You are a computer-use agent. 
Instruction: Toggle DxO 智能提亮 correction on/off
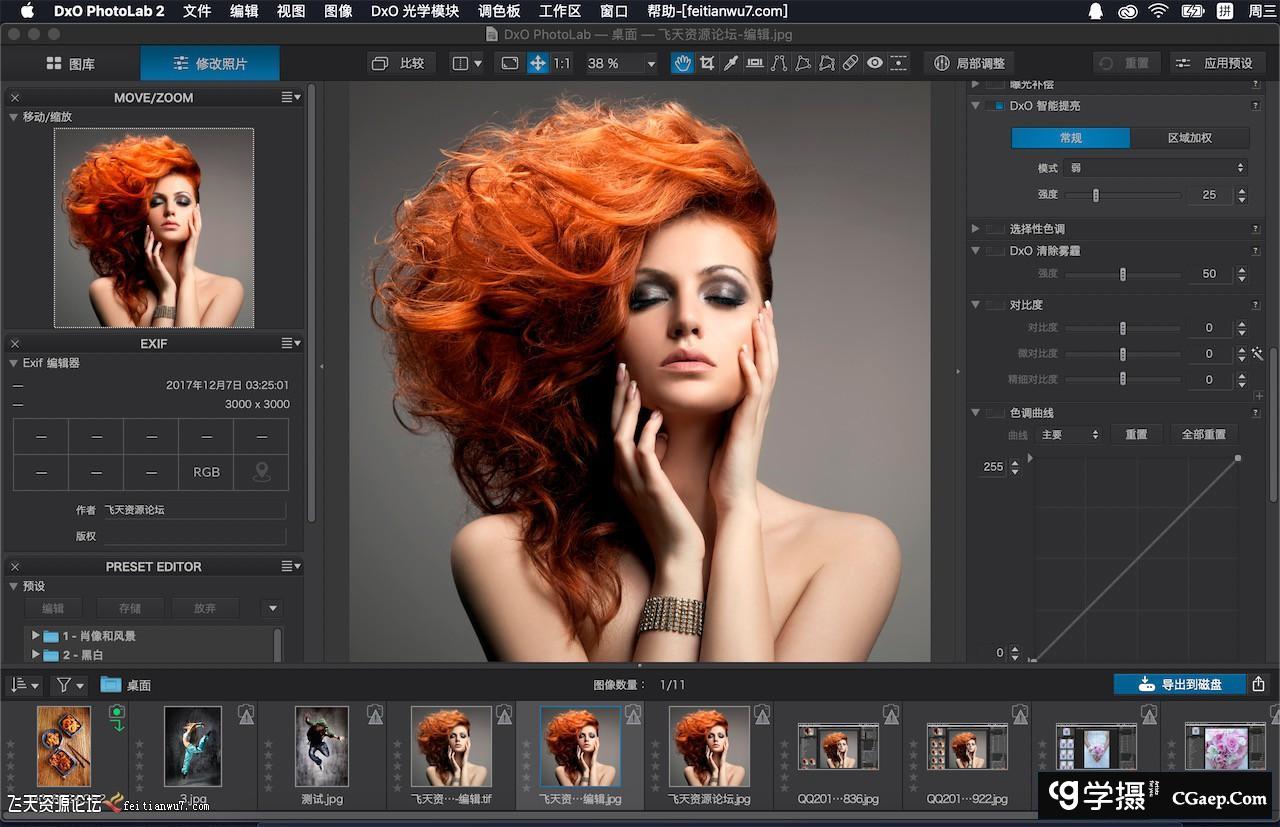tap(995, 106)
